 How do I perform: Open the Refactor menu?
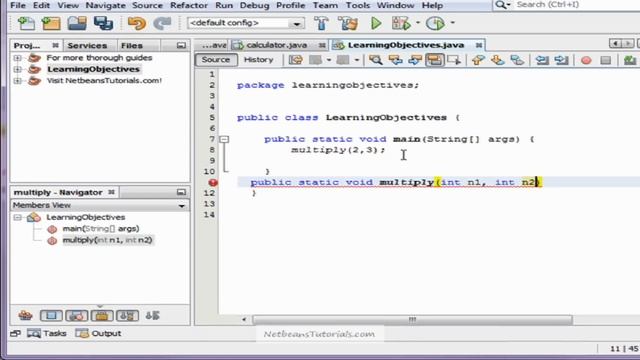coord(188,5)
